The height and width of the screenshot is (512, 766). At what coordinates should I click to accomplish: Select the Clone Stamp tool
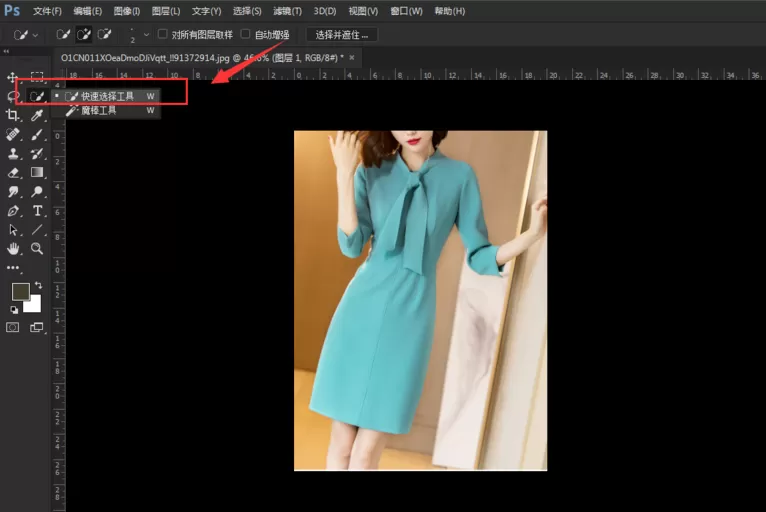click(13, 153)
